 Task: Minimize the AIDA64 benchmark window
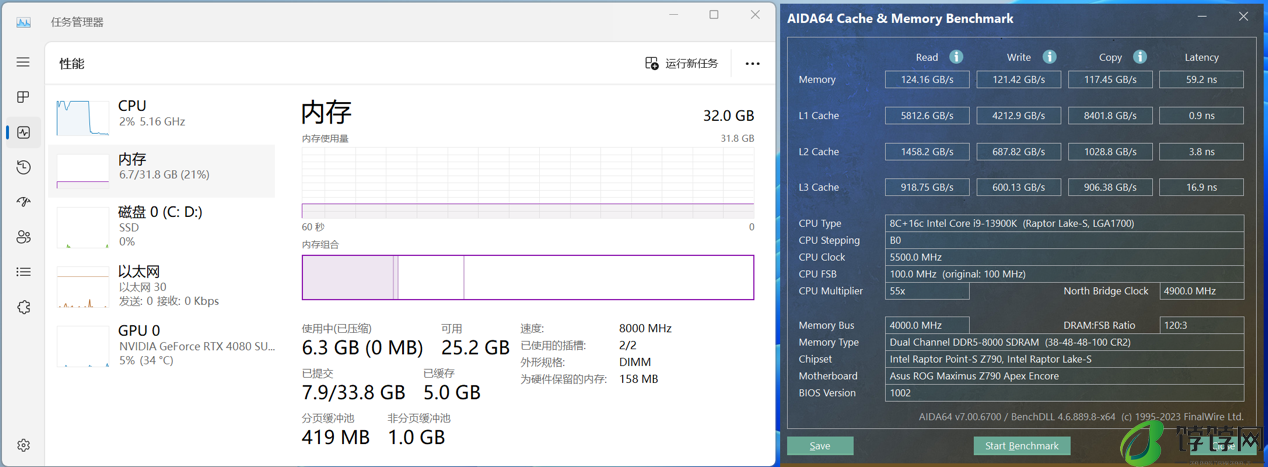[x=1203, y=17]
